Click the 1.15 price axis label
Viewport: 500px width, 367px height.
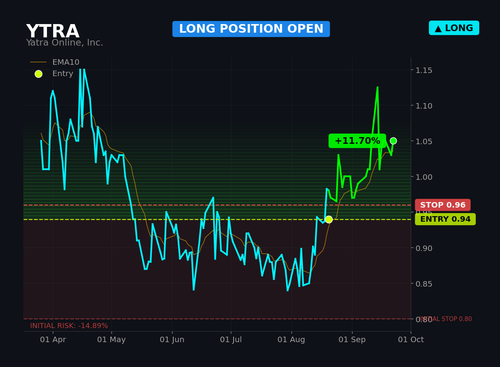[x=424, y=70]
